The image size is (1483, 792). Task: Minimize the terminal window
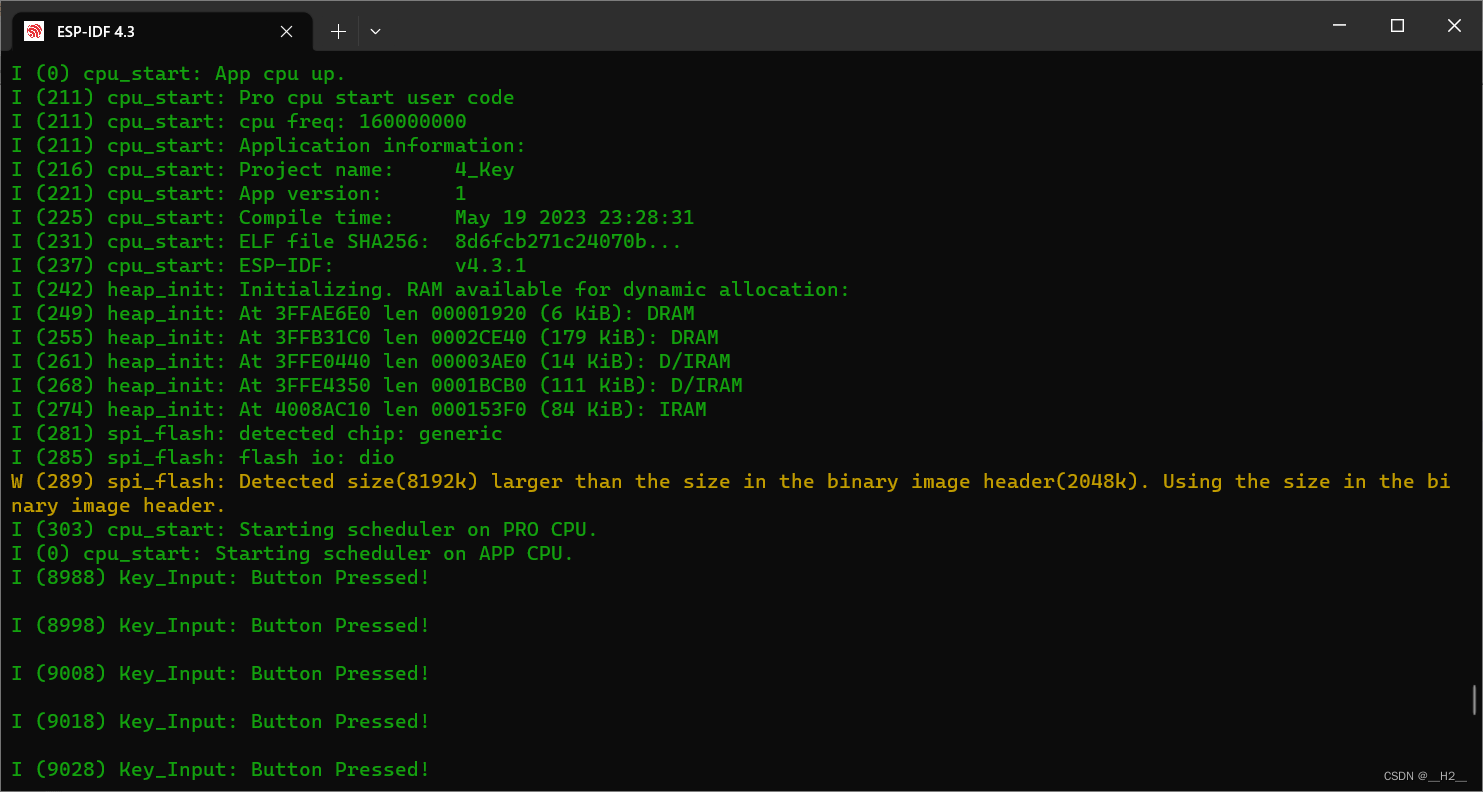pyautogui.click(x=1340, y=25)
